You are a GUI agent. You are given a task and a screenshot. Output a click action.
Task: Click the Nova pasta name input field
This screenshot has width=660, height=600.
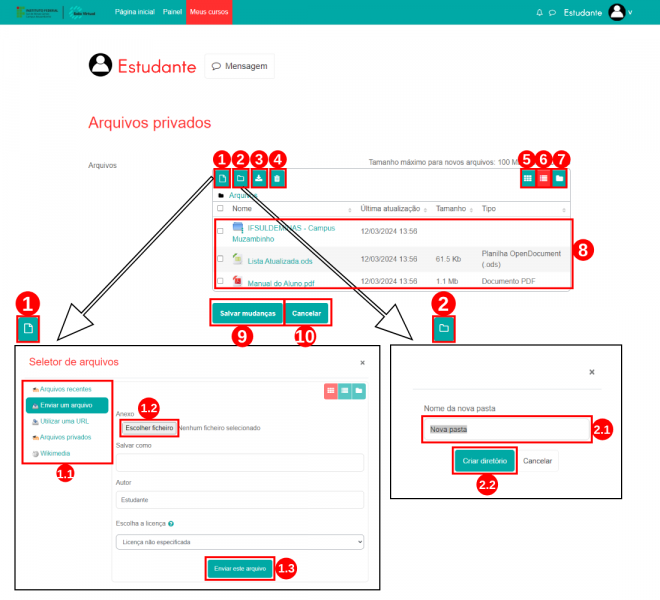pyautogui.click(x=506, y=429)
